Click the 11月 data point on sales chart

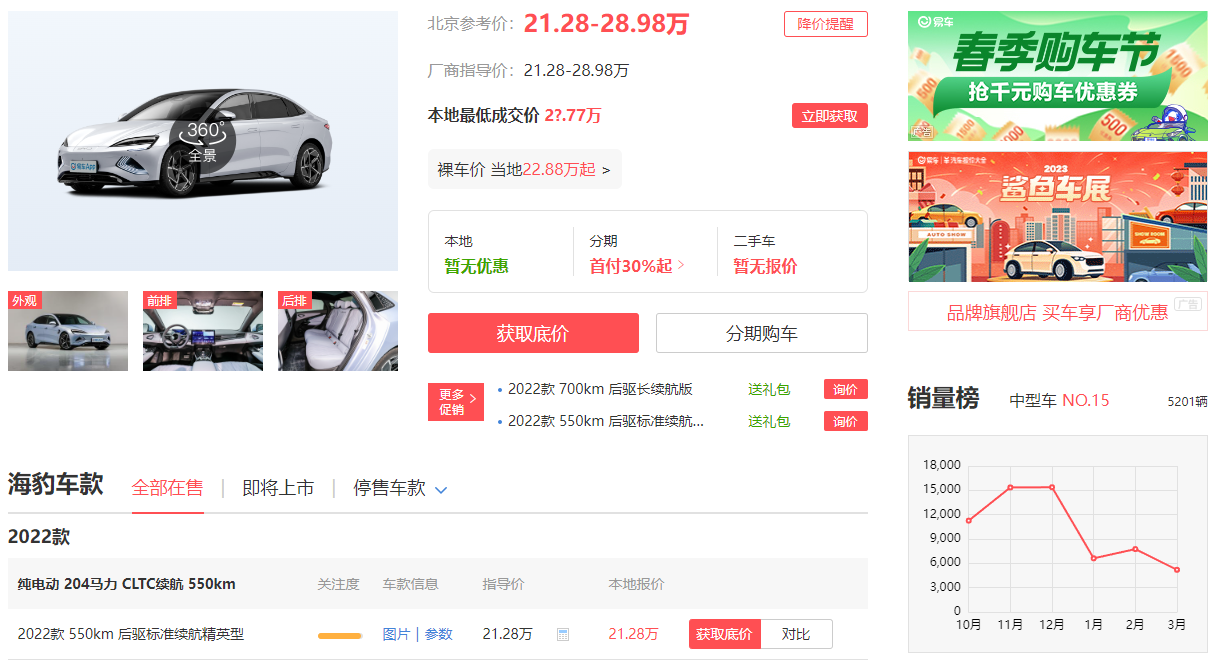[x=1010, y=487]
